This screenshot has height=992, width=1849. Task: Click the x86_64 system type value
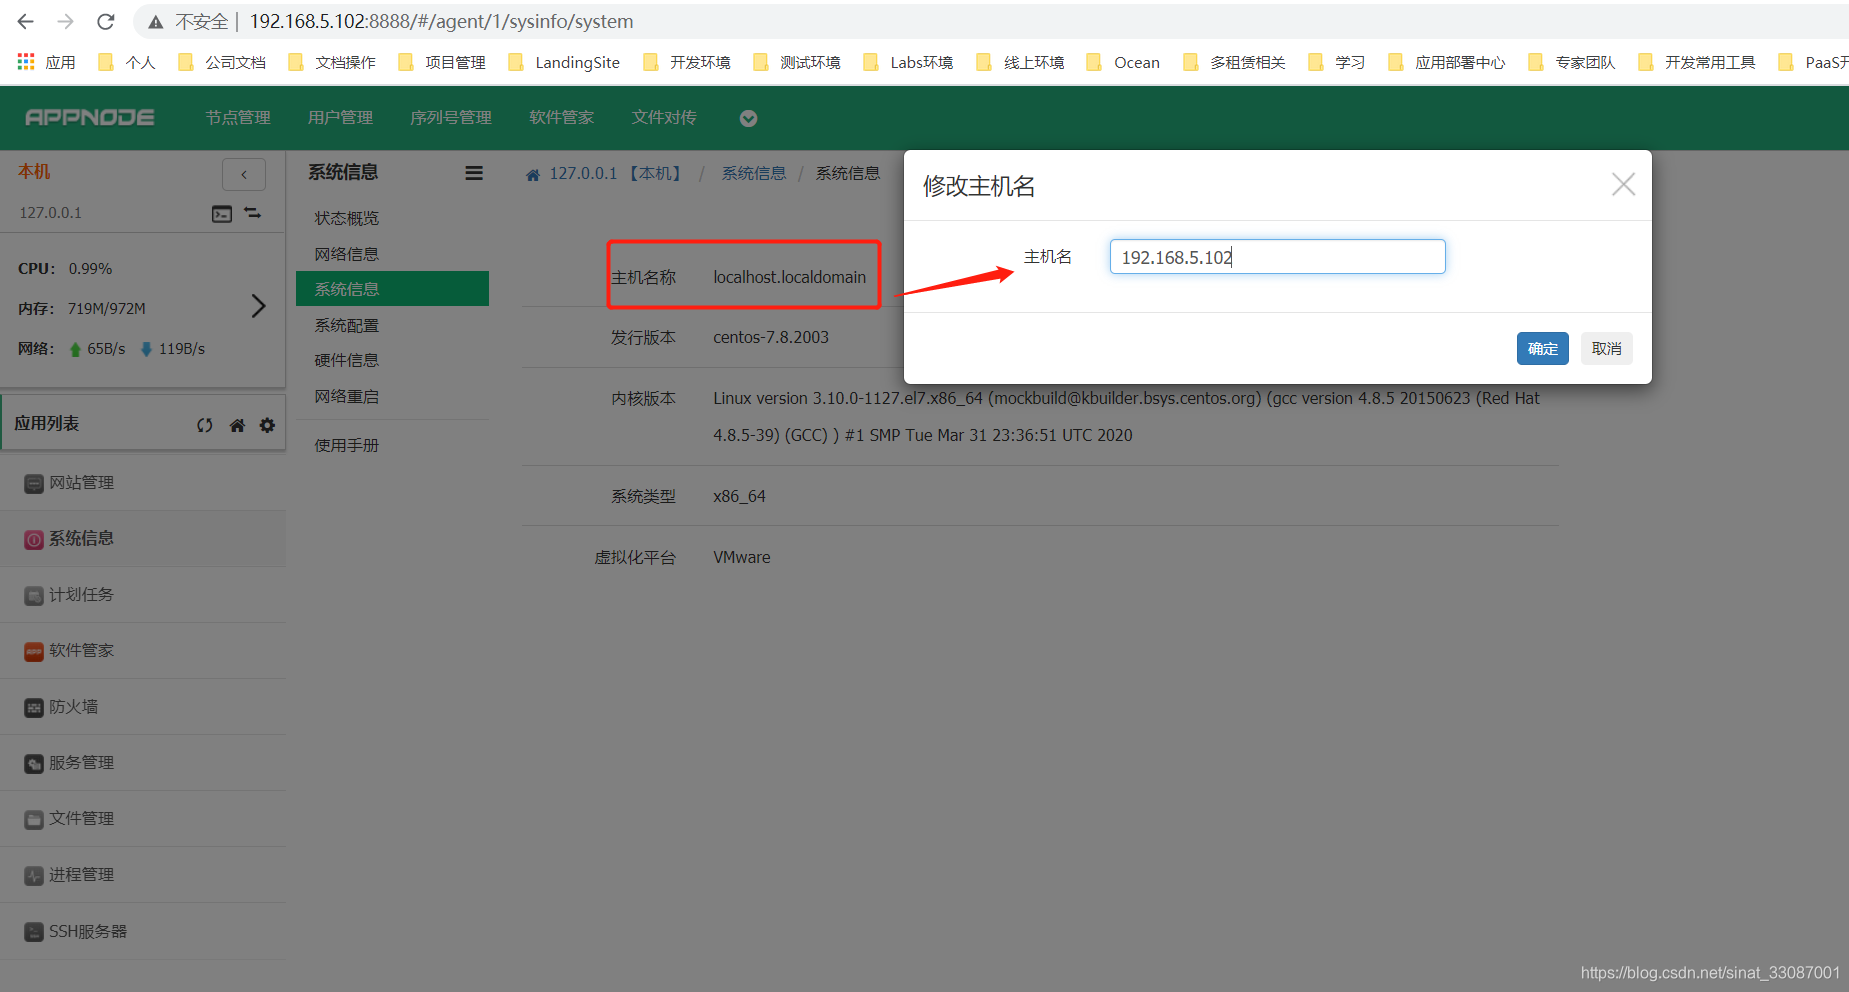coord(739,496)
